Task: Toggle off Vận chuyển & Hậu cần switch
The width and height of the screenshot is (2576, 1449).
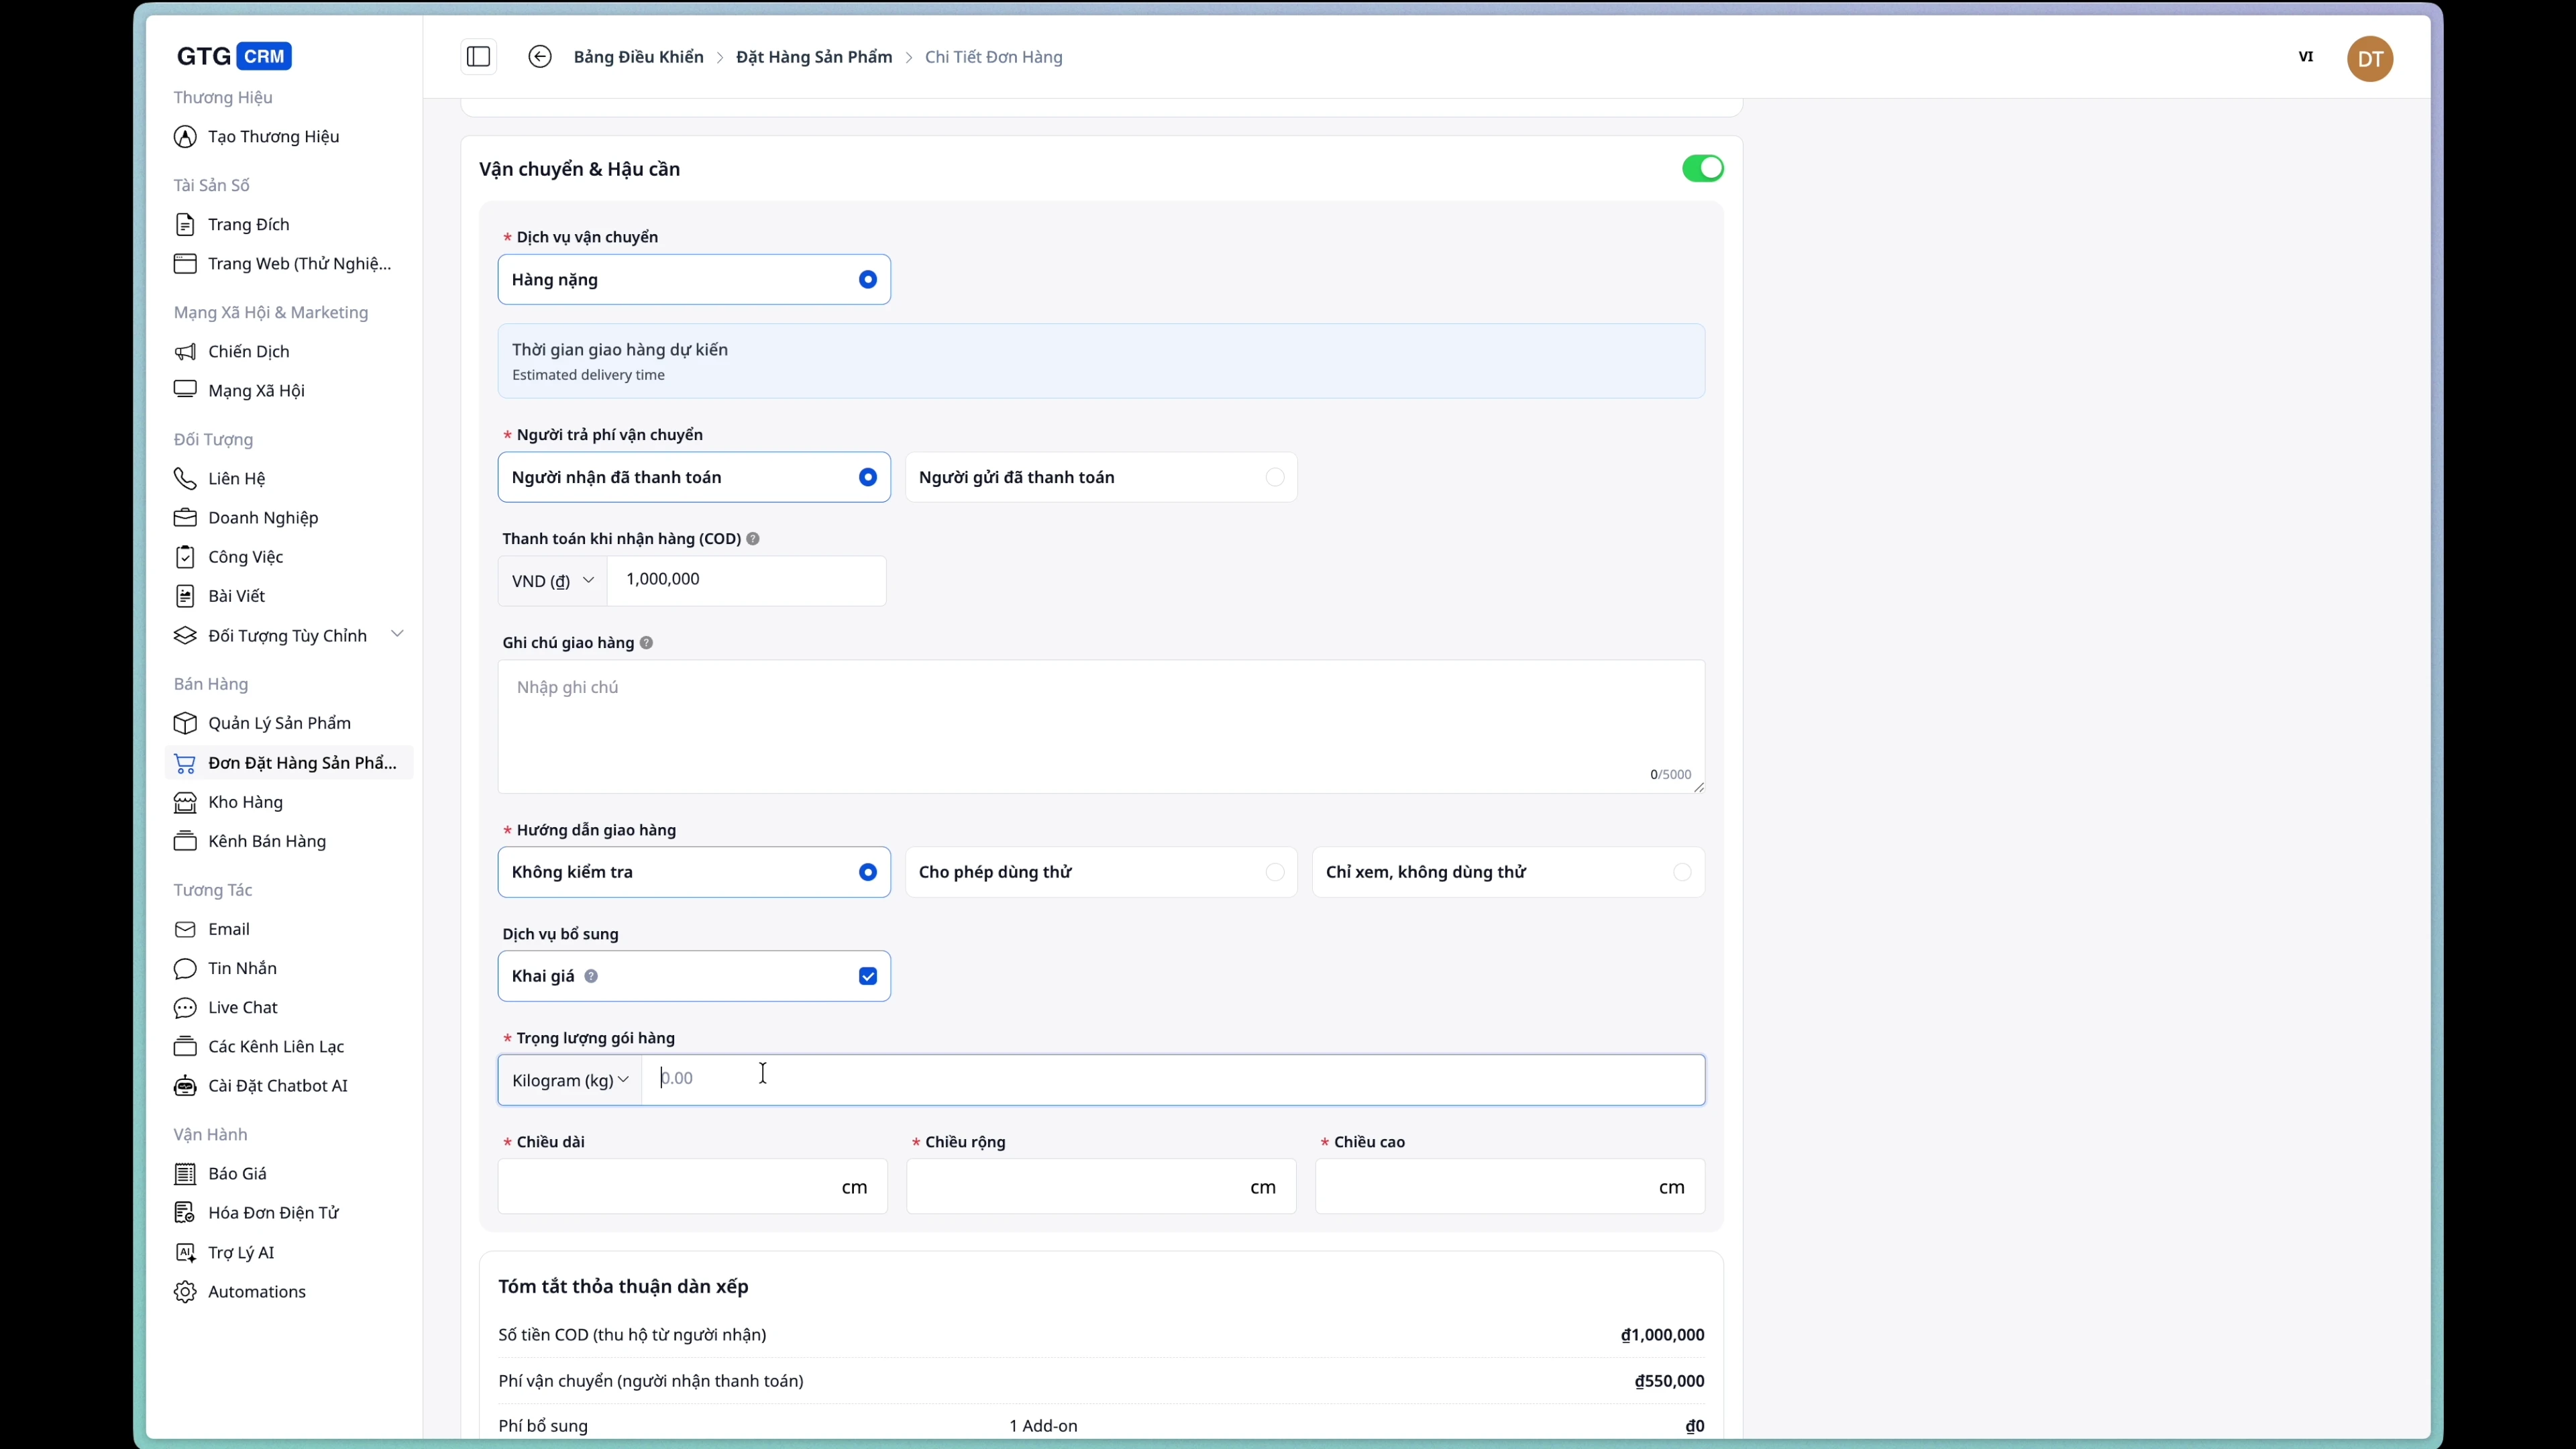Action: coord(1702,169)
